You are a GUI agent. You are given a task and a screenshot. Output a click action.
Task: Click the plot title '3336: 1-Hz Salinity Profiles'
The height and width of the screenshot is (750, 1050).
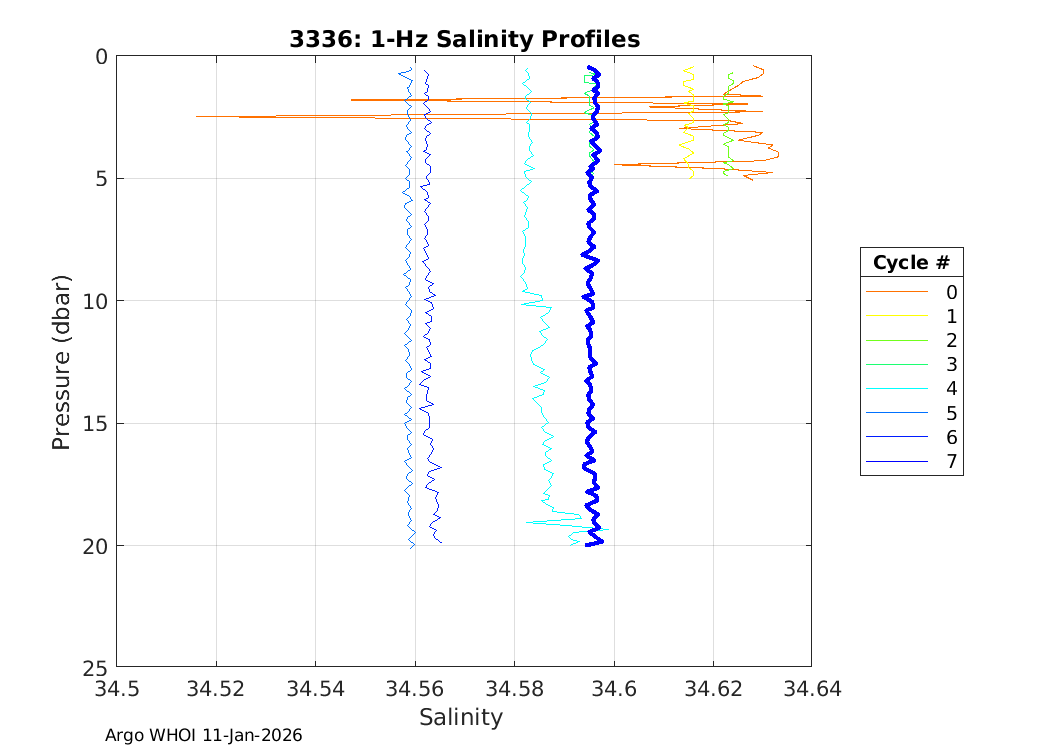[x=463, y=39]
